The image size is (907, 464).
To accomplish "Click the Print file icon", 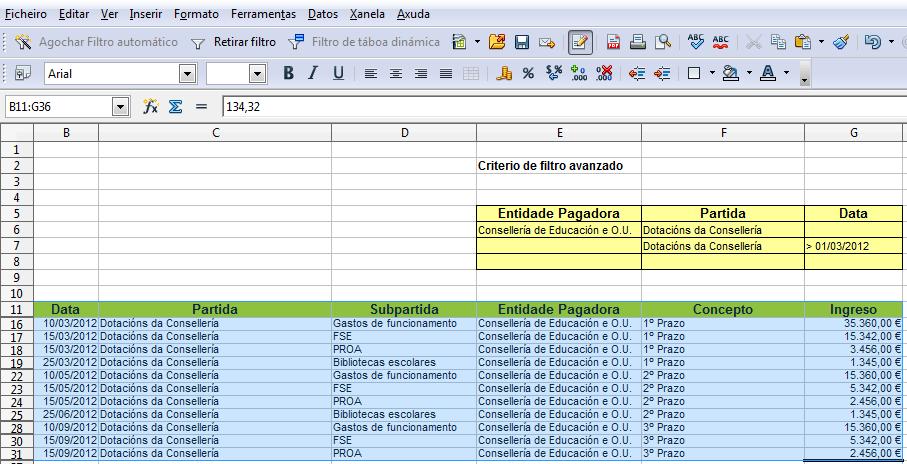I will tap(637, 42).
